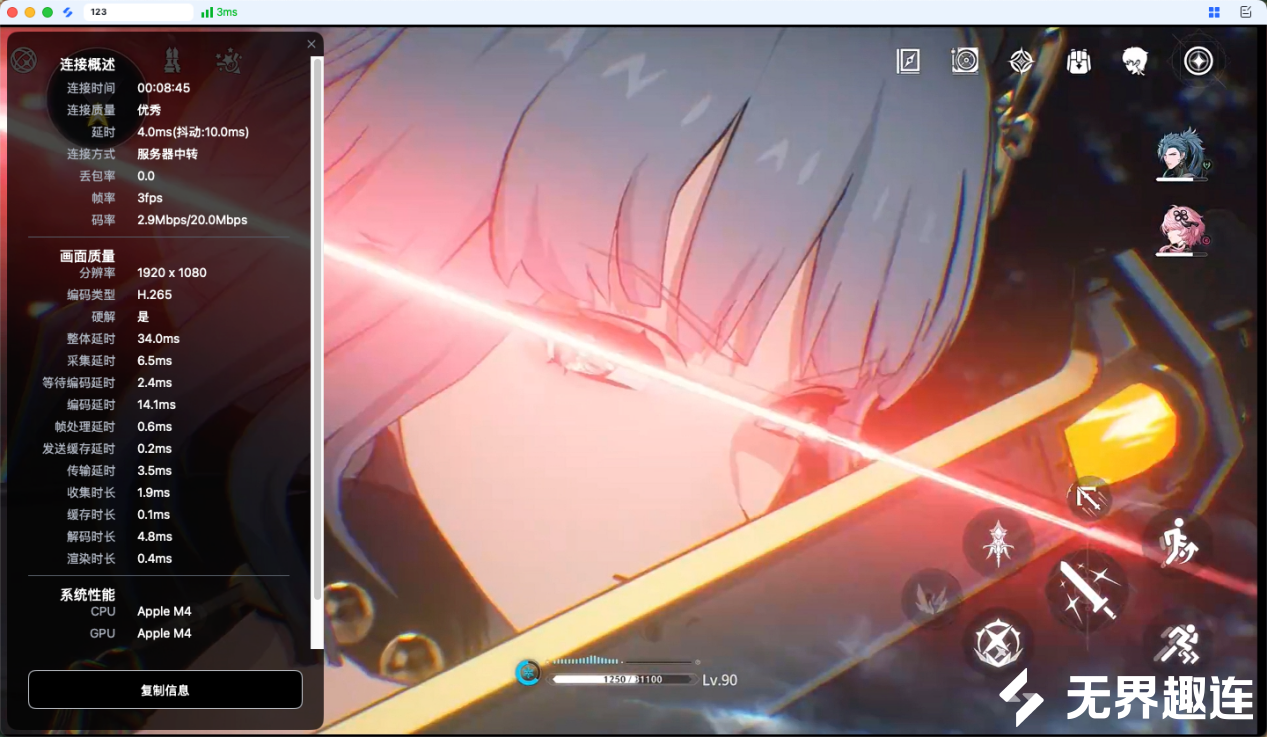
Task: Trigger the ornate dagger skill button
Action: point(998,543)
